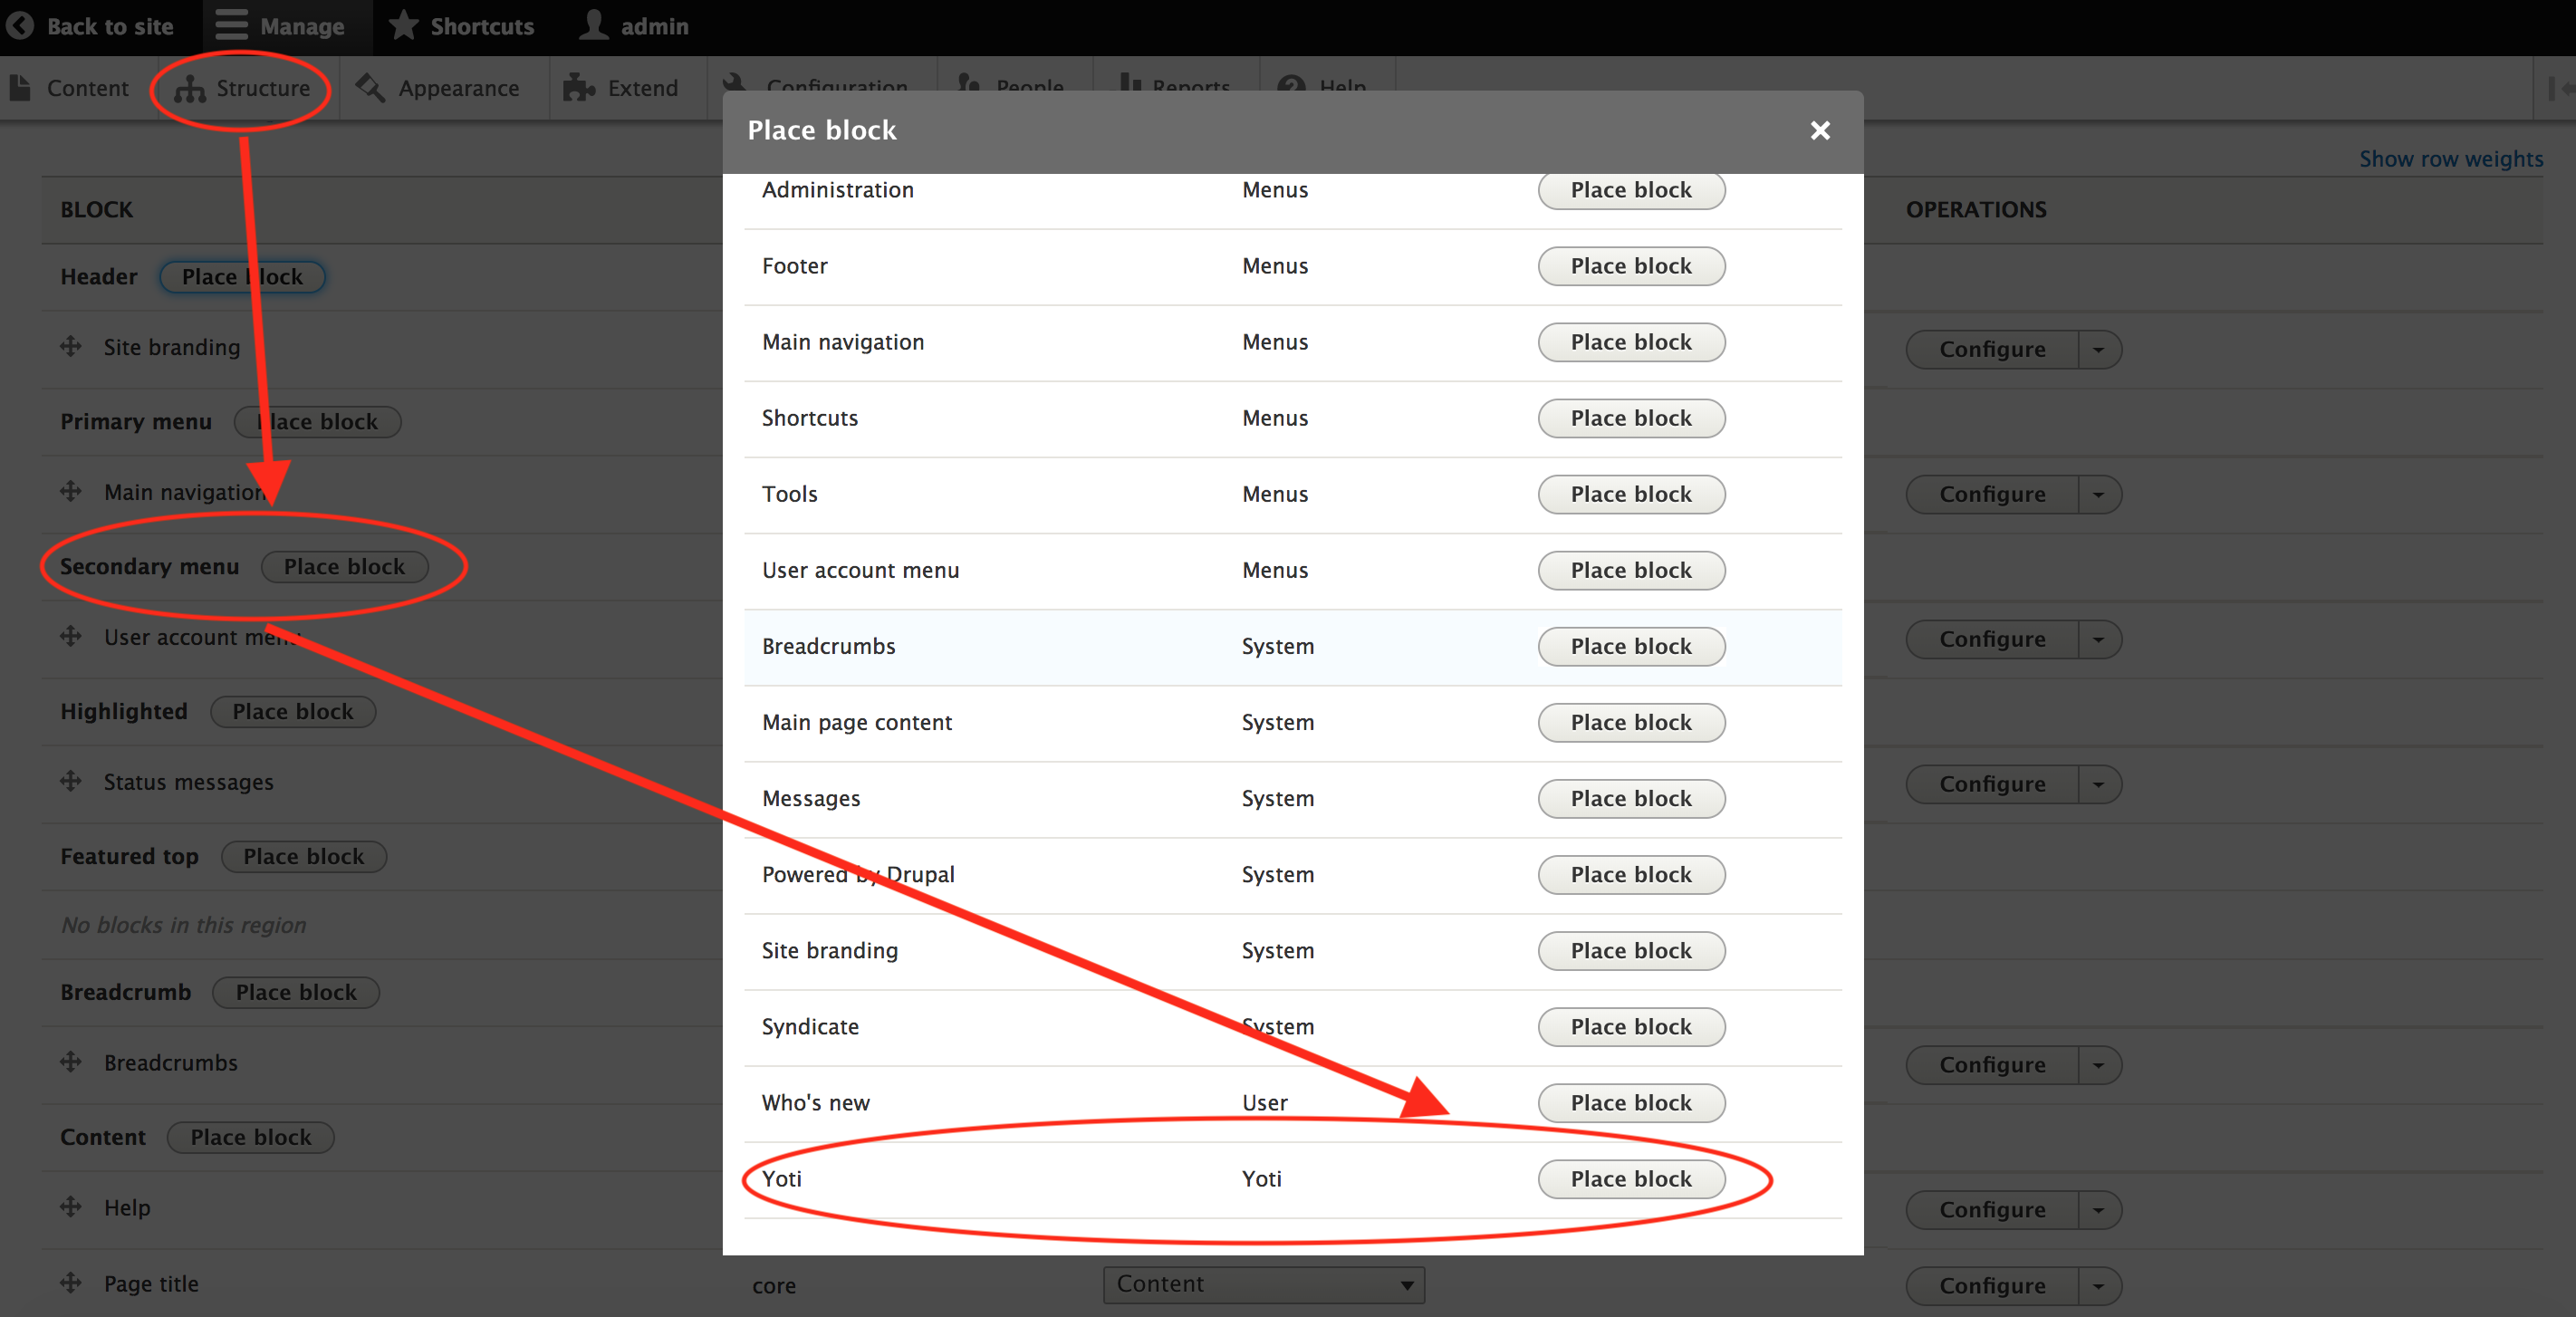
Task: Close the Place block dialog
Action: point(1820,131)
